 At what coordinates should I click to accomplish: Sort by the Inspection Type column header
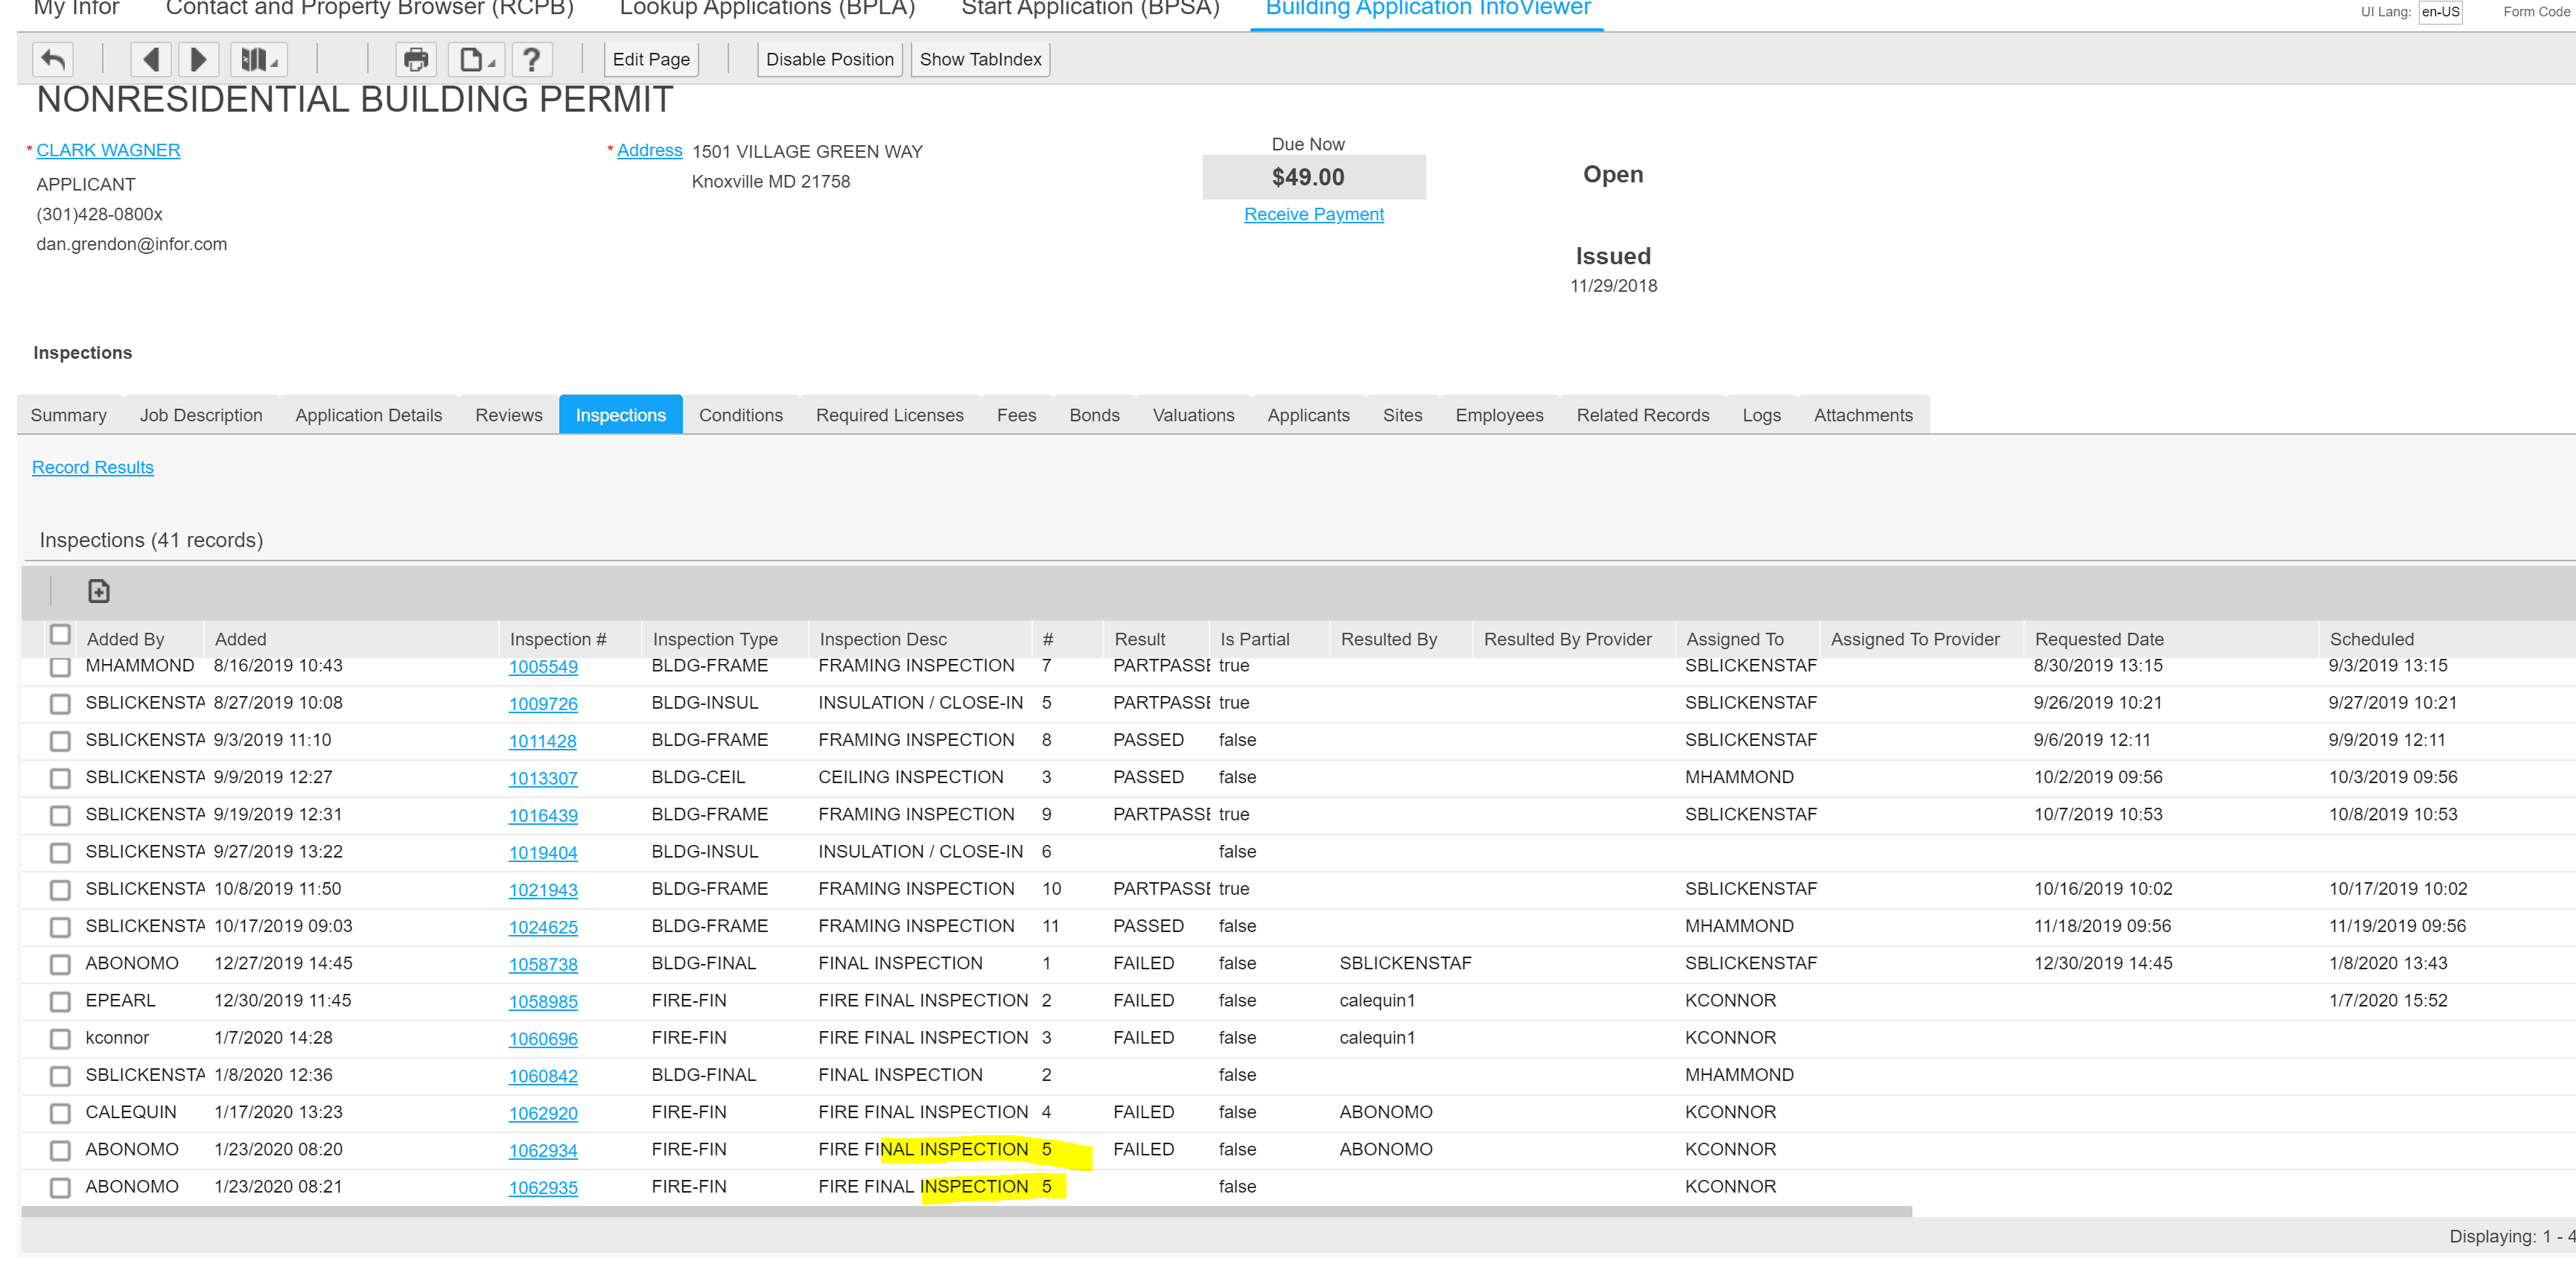point(714,639)
